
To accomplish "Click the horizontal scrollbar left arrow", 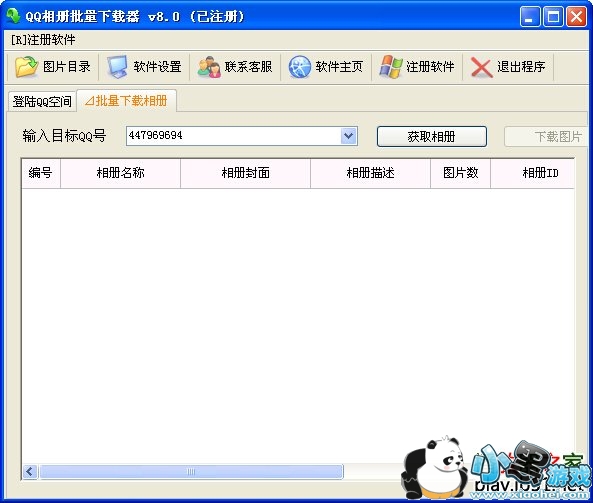I will click(x=30, y=472).
